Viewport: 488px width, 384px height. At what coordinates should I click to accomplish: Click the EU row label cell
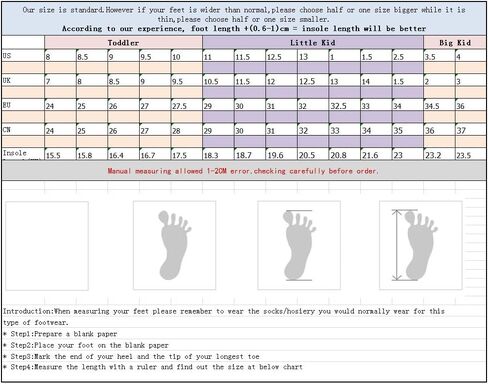[x=23, y=105]
